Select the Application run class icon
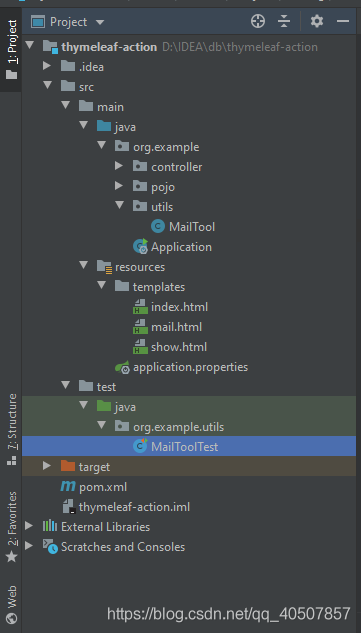 coord(141,246)
